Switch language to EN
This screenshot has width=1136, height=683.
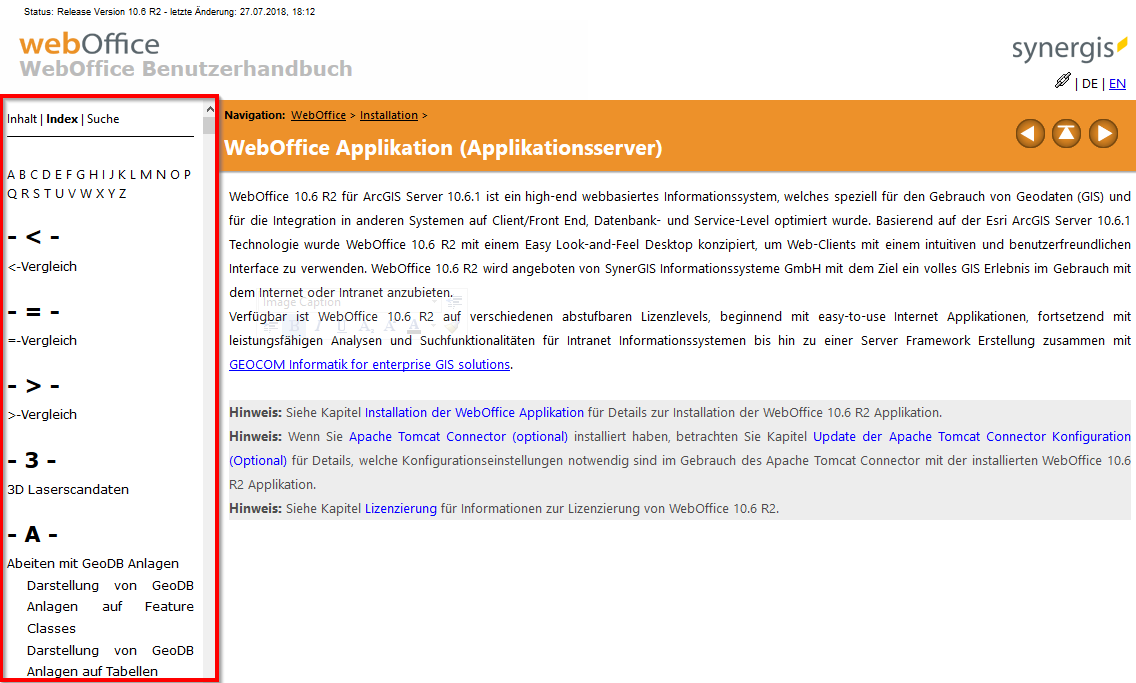[x=1117, y=83]
